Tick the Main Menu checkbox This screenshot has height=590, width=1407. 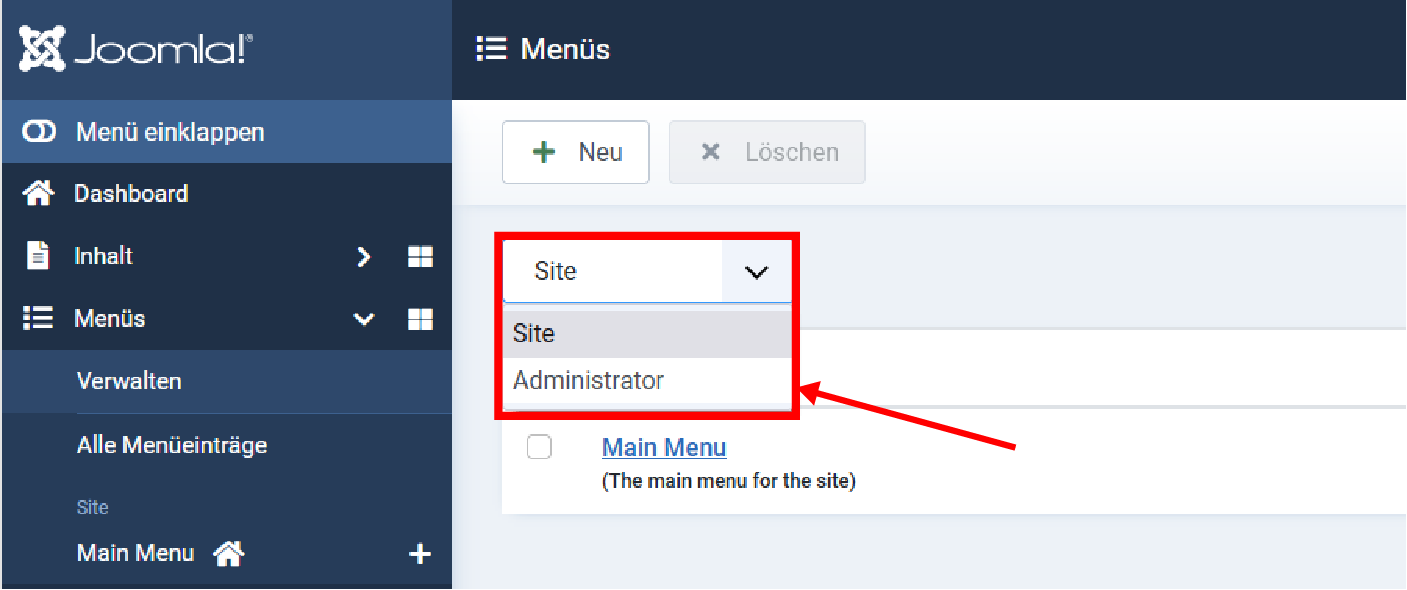click(539, 447)
